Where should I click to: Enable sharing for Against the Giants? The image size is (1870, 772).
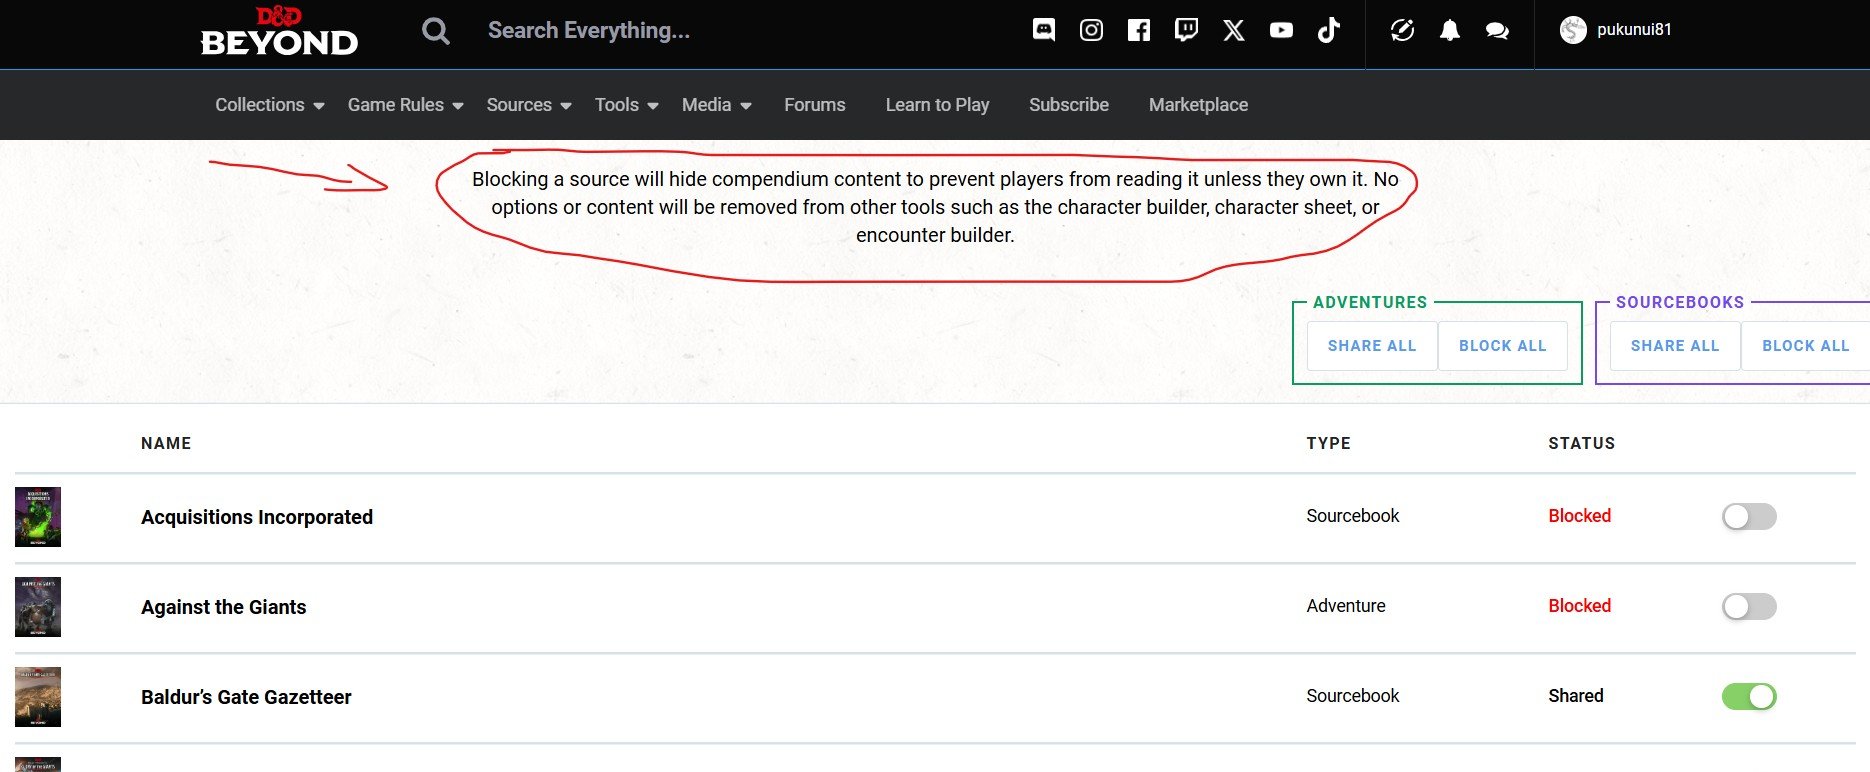click(x=1749, y=607)
